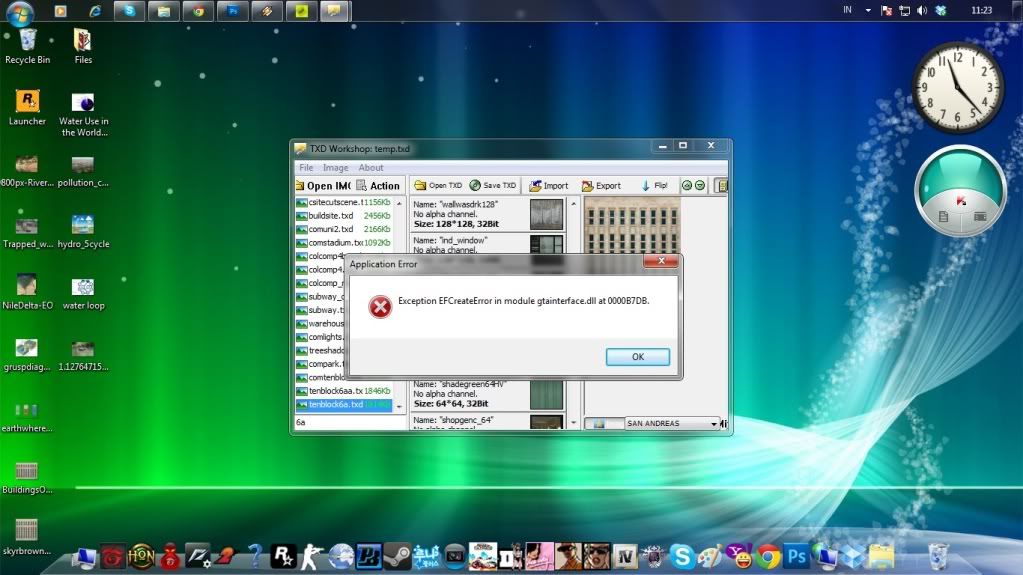Click the Rockstar 'R' icon in the dock

click(x=283, y=556)
